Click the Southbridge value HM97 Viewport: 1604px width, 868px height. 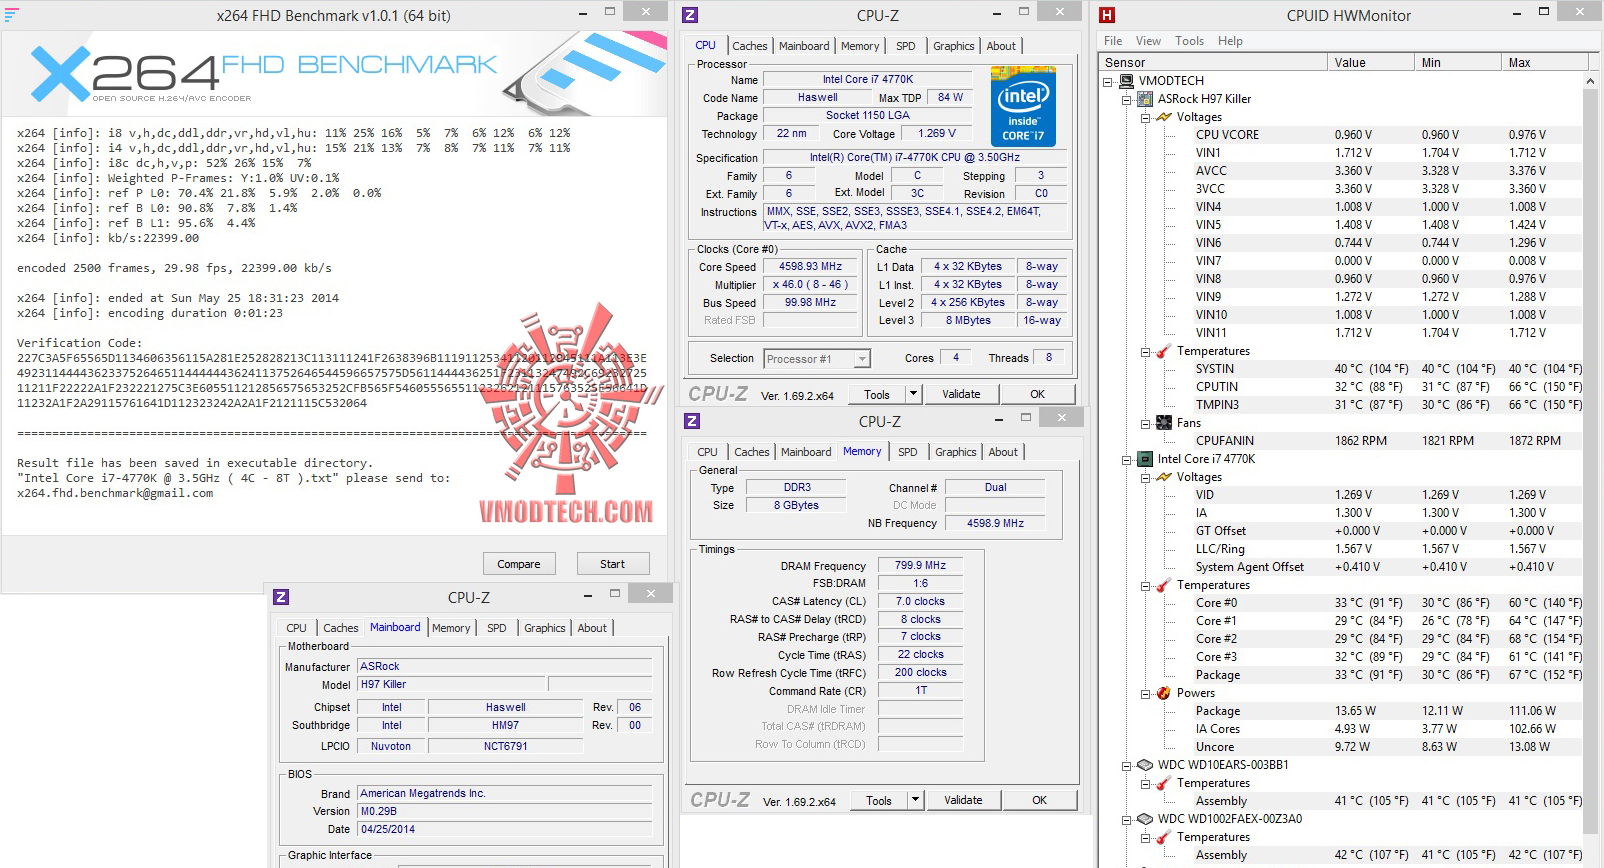point(505,725)
